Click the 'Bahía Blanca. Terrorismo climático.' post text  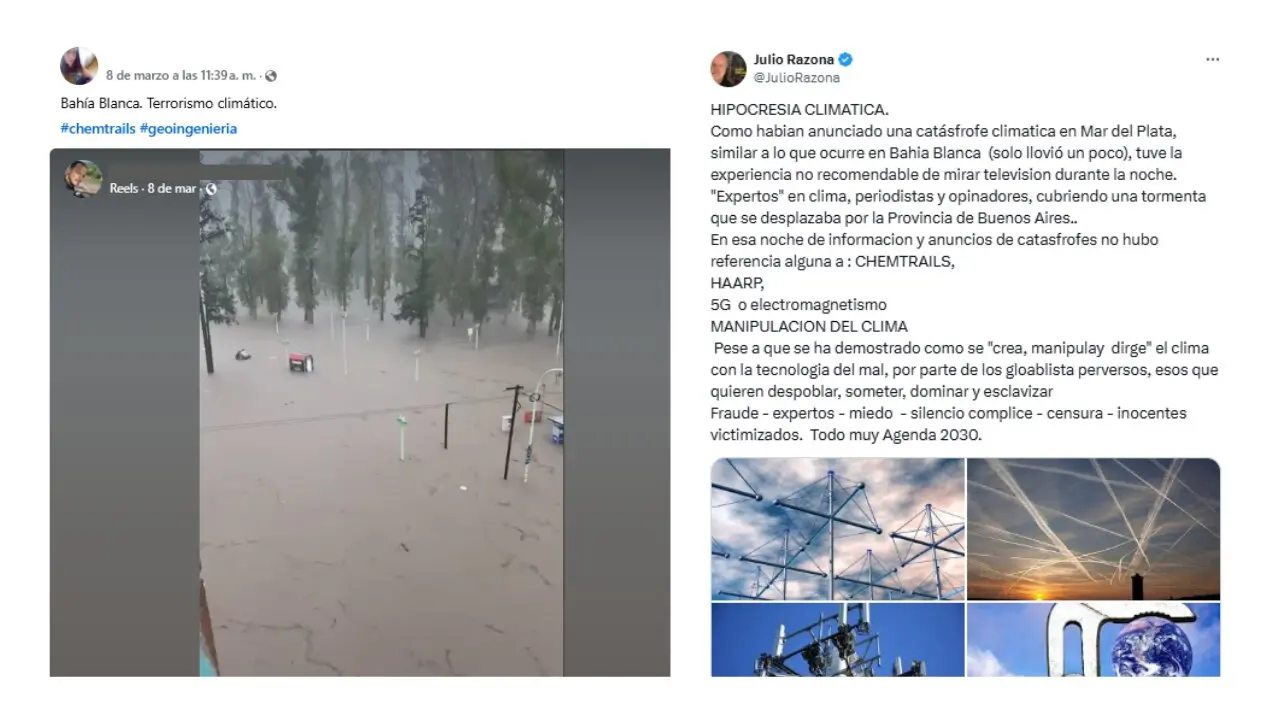point(168,103)
